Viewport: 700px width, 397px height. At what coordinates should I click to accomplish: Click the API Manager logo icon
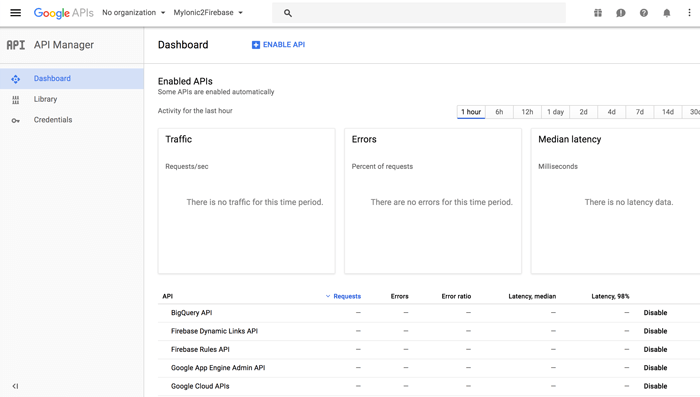click(x=16, y=45)
